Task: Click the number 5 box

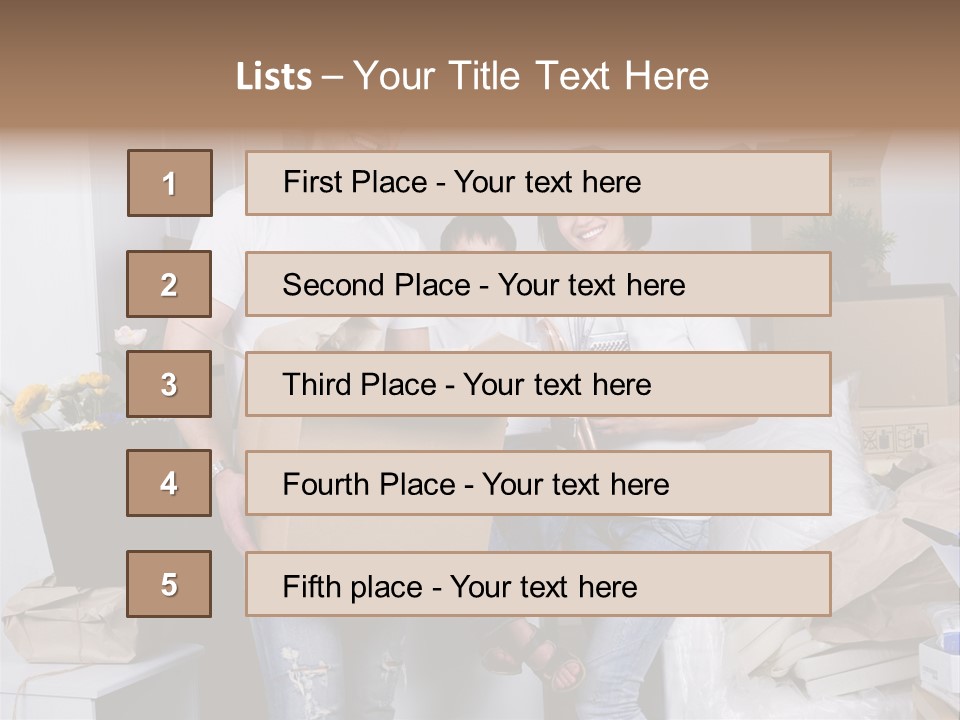Action: [x=169, y=584]
